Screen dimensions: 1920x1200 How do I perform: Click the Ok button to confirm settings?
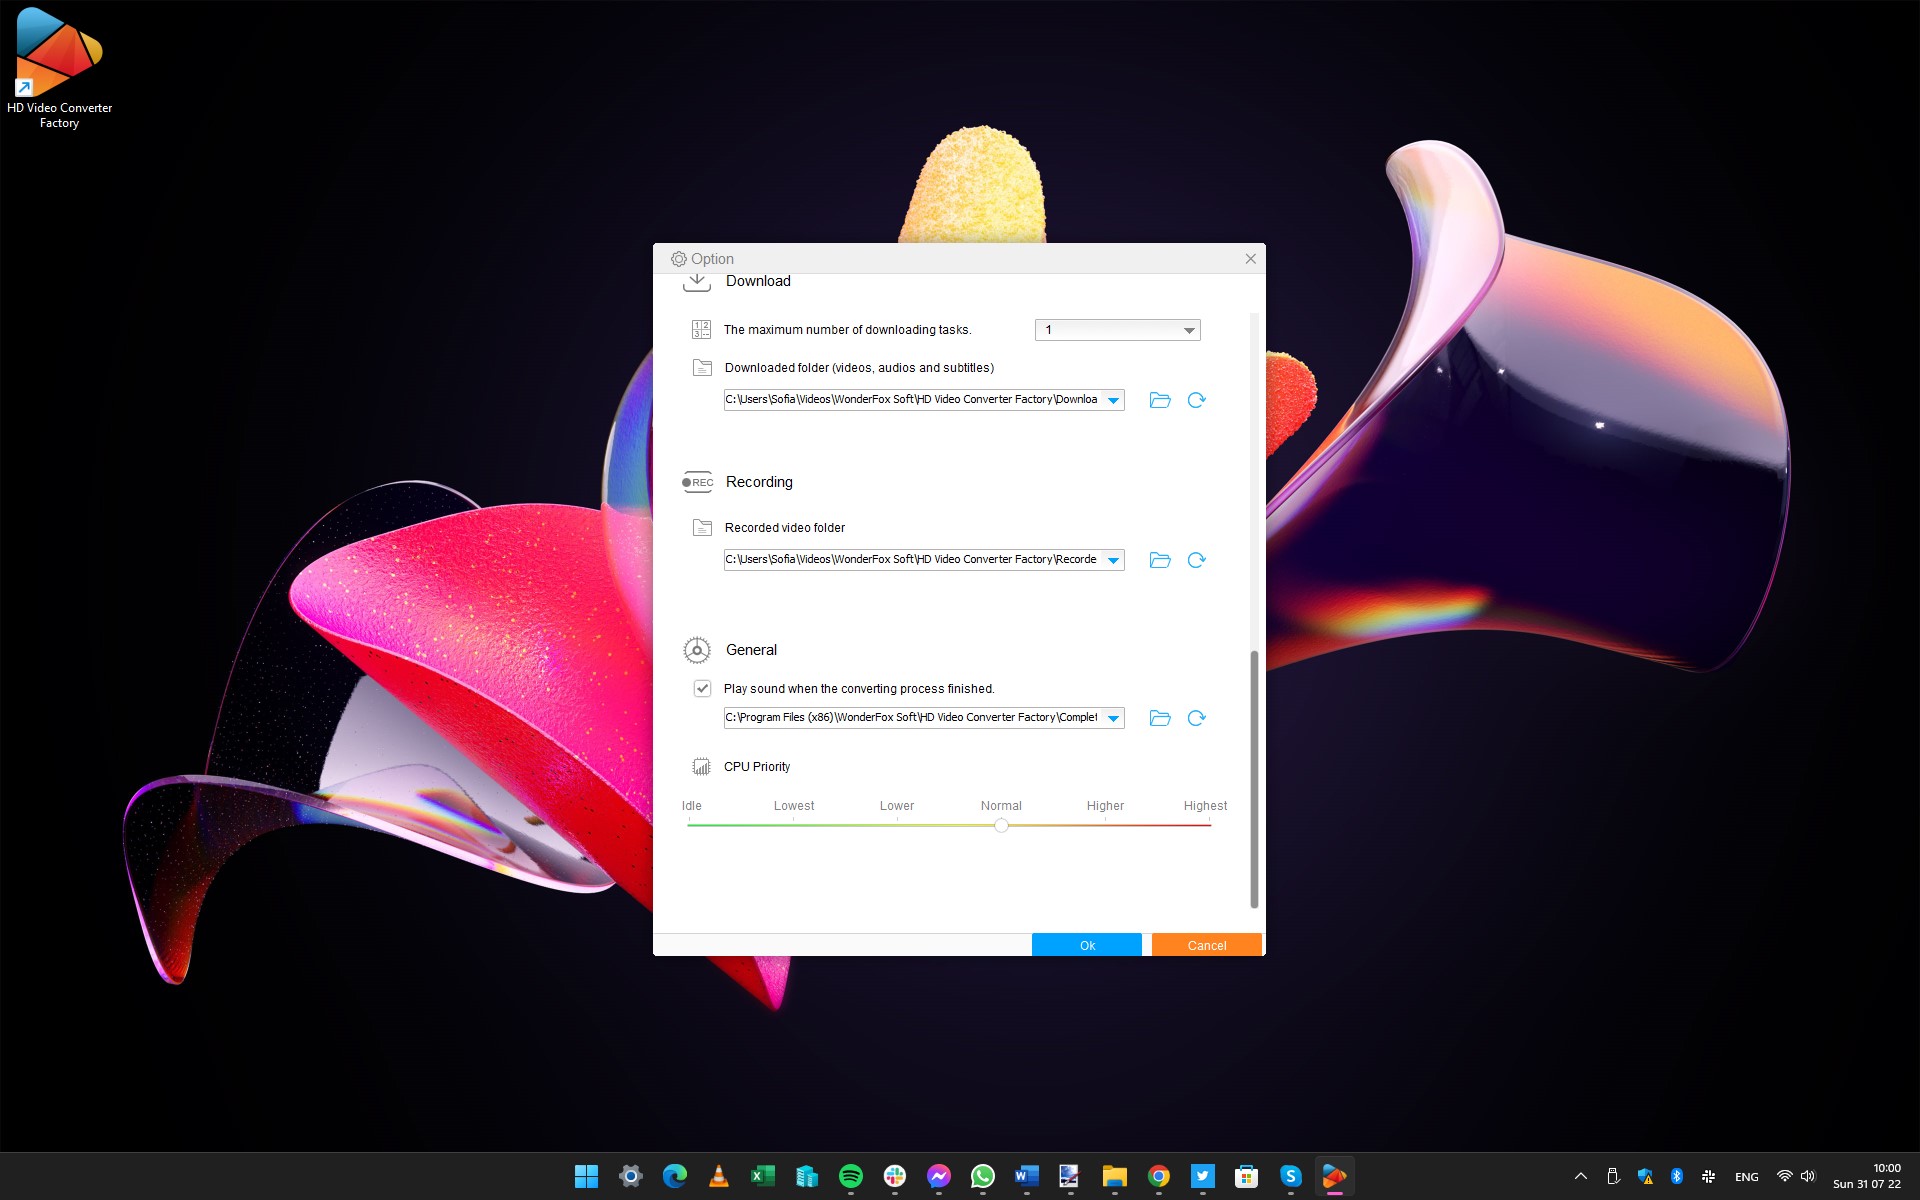click(1088, 944)
